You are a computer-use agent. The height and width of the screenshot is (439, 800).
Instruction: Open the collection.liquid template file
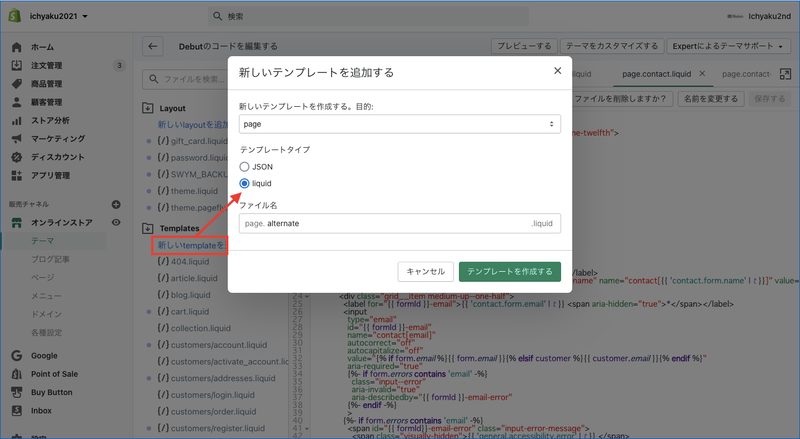pos(194,328)
